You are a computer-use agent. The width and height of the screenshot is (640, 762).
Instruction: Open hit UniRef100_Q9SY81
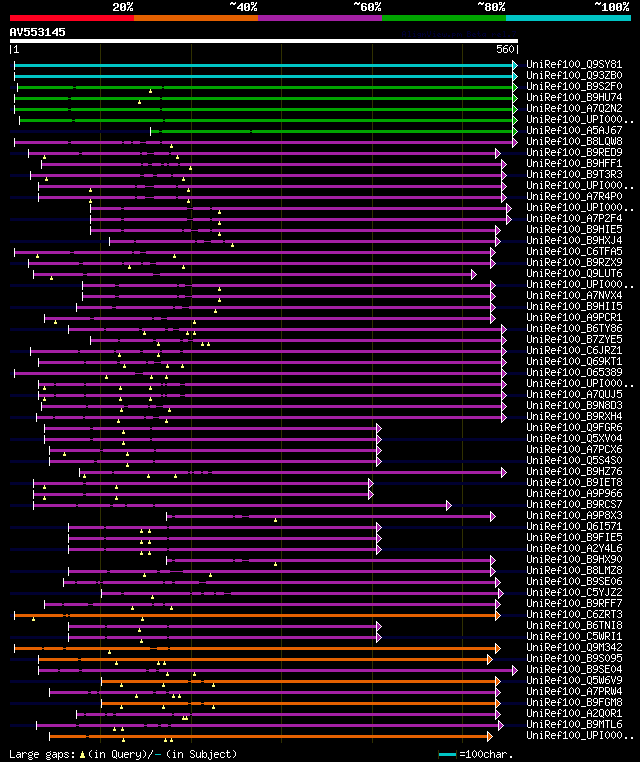click(574, 64)
